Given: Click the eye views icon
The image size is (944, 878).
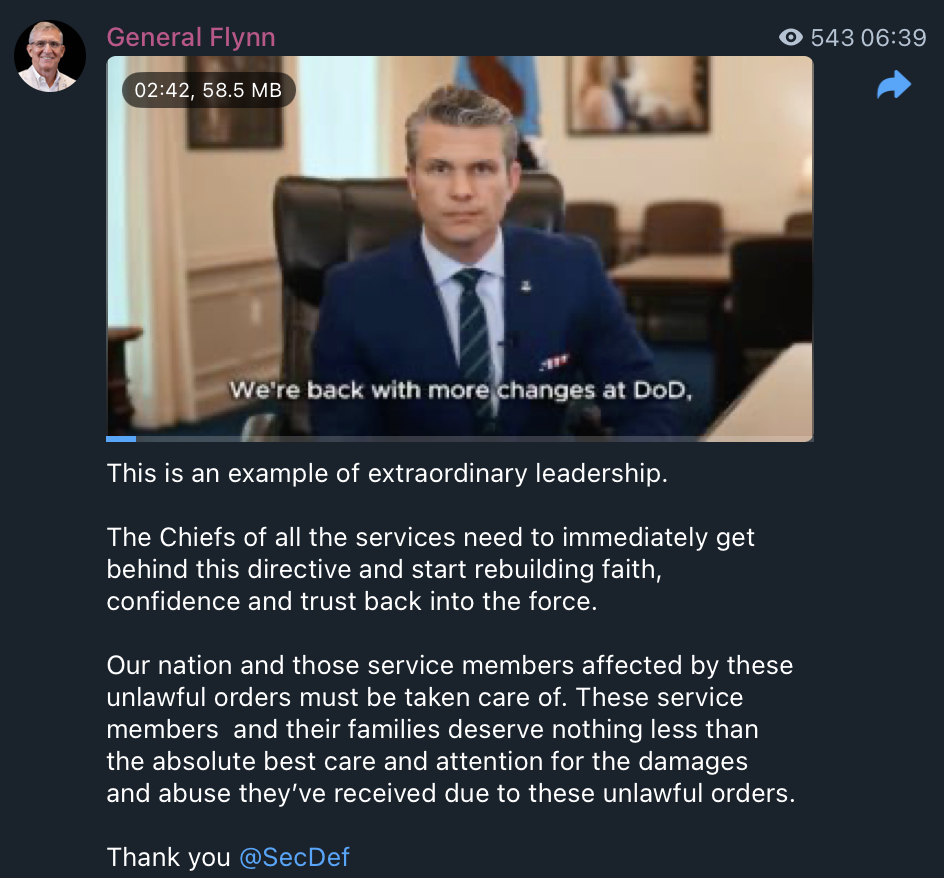Looking at the screenshot, I should (790, 37).
